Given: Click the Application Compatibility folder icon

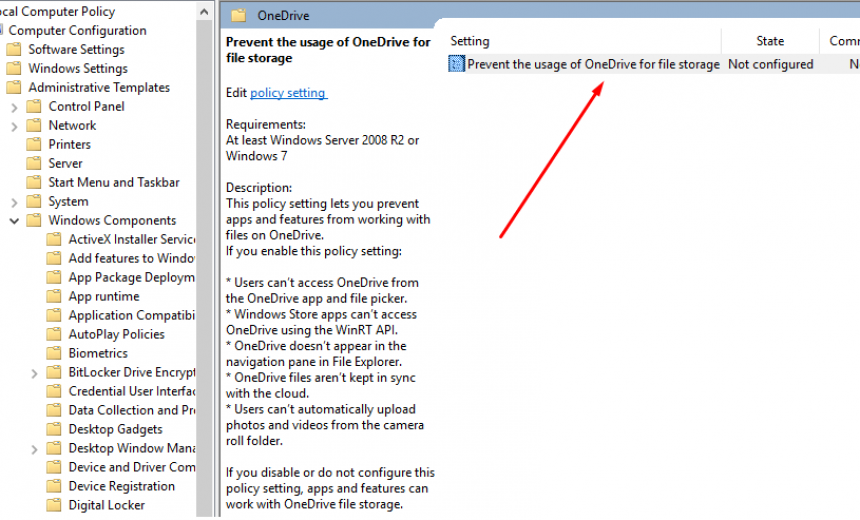Looking at the screenshot, I should (54, 315).
